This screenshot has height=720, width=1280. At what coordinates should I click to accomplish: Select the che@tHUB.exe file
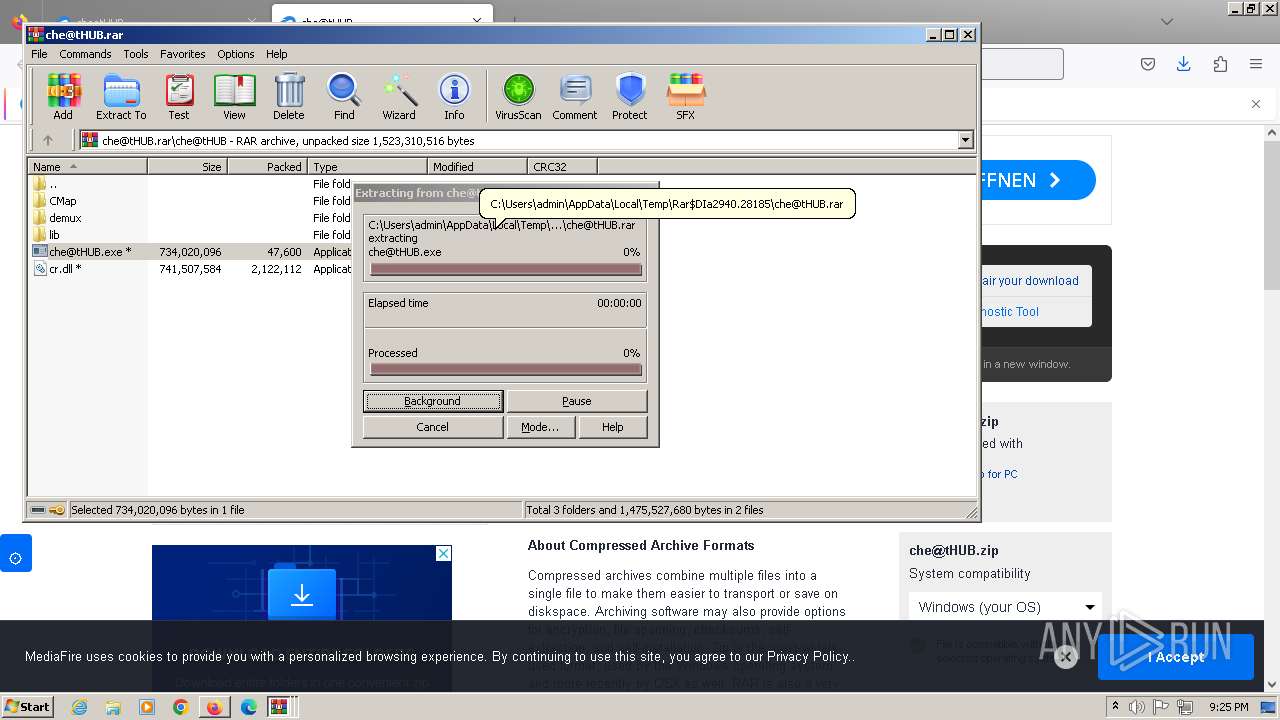tap(90, 252)
